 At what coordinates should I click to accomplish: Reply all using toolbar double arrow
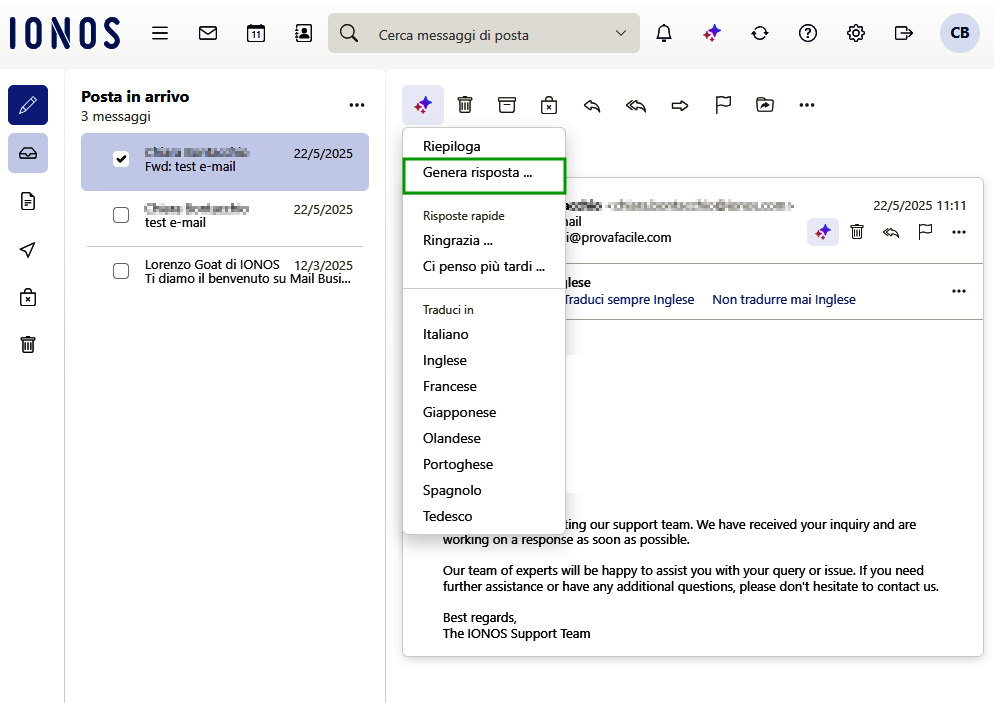[636, 105]
